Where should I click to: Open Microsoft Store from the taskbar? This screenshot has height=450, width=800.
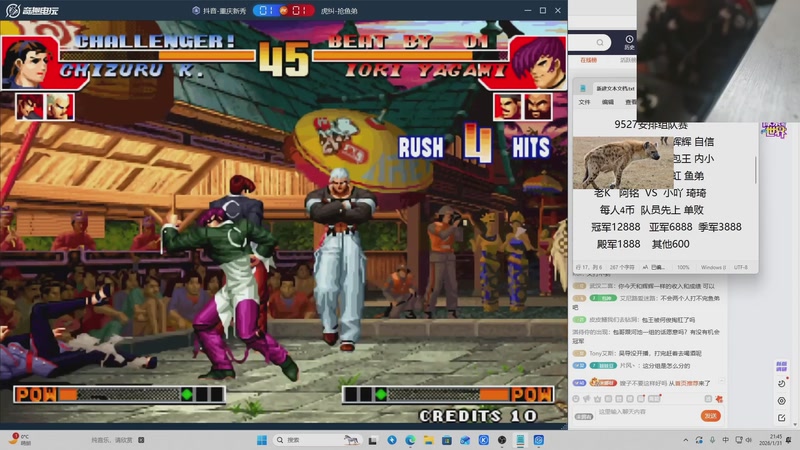click(x=447, y=440)
